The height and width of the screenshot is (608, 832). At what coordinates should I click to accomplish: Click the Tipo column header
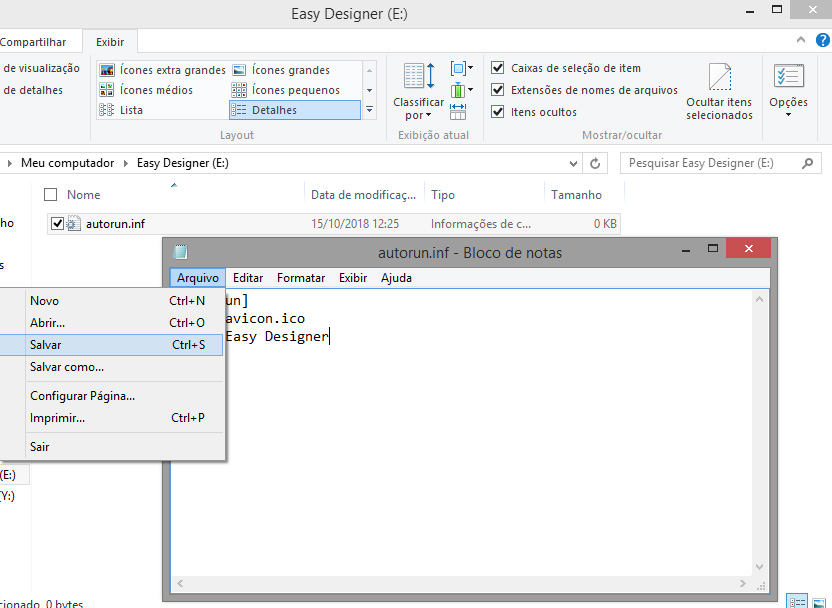443,195
